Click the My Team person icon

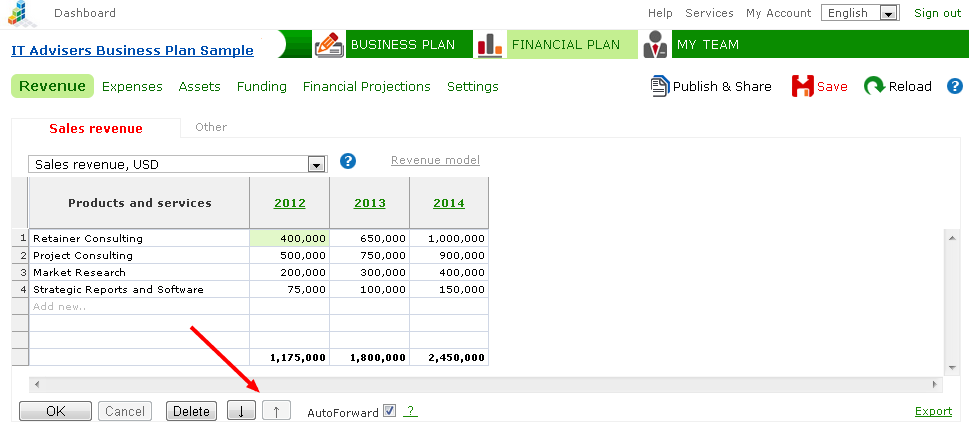655,45
